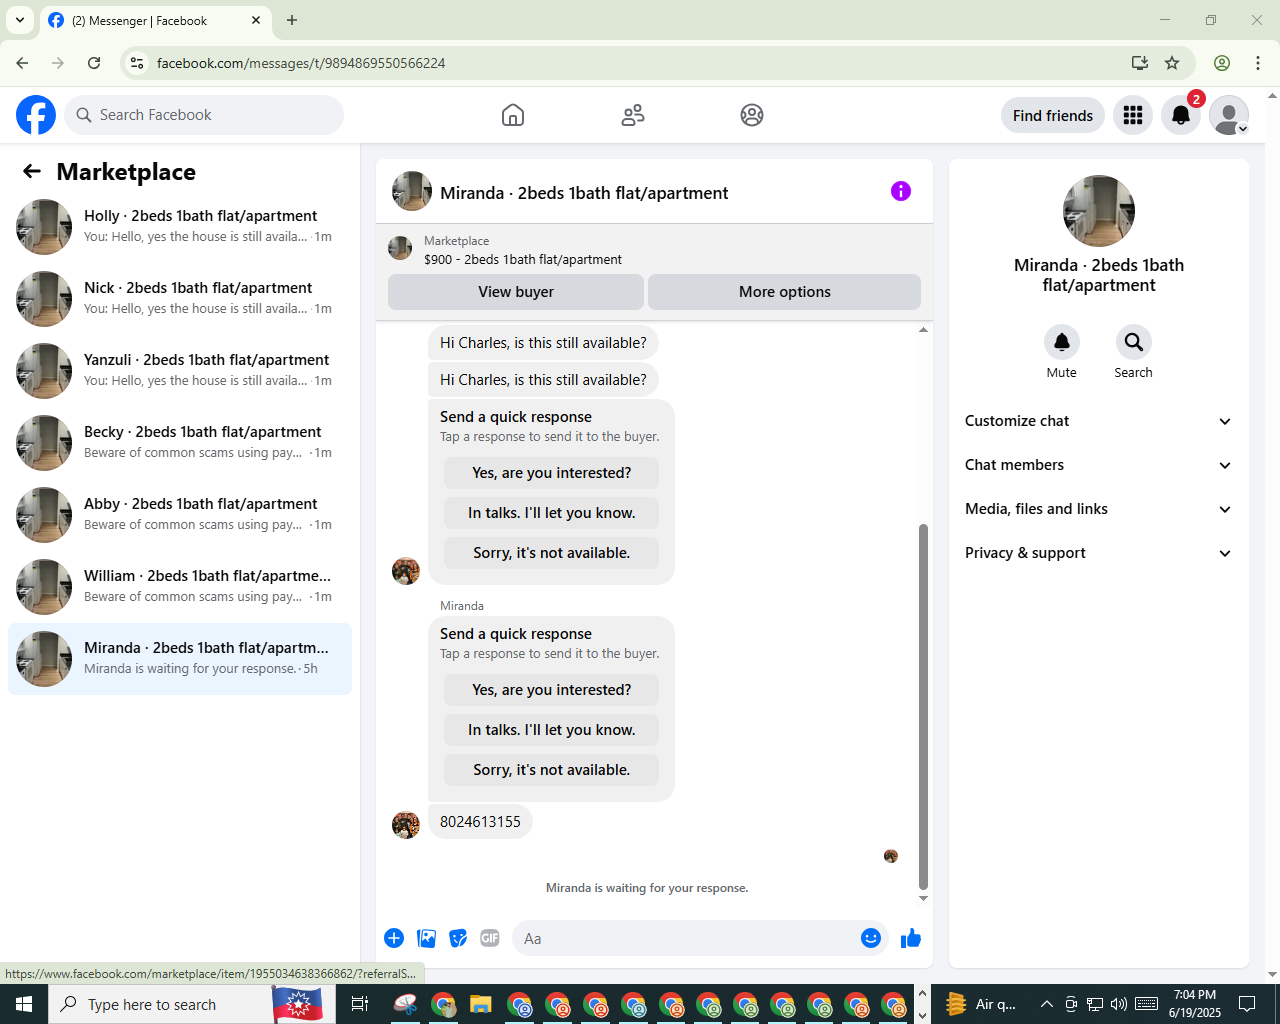Mute the Miranda conversation
The height and width of the screenshot is (1024, 1280).
pyautogui.click(x=1062, y=342)
